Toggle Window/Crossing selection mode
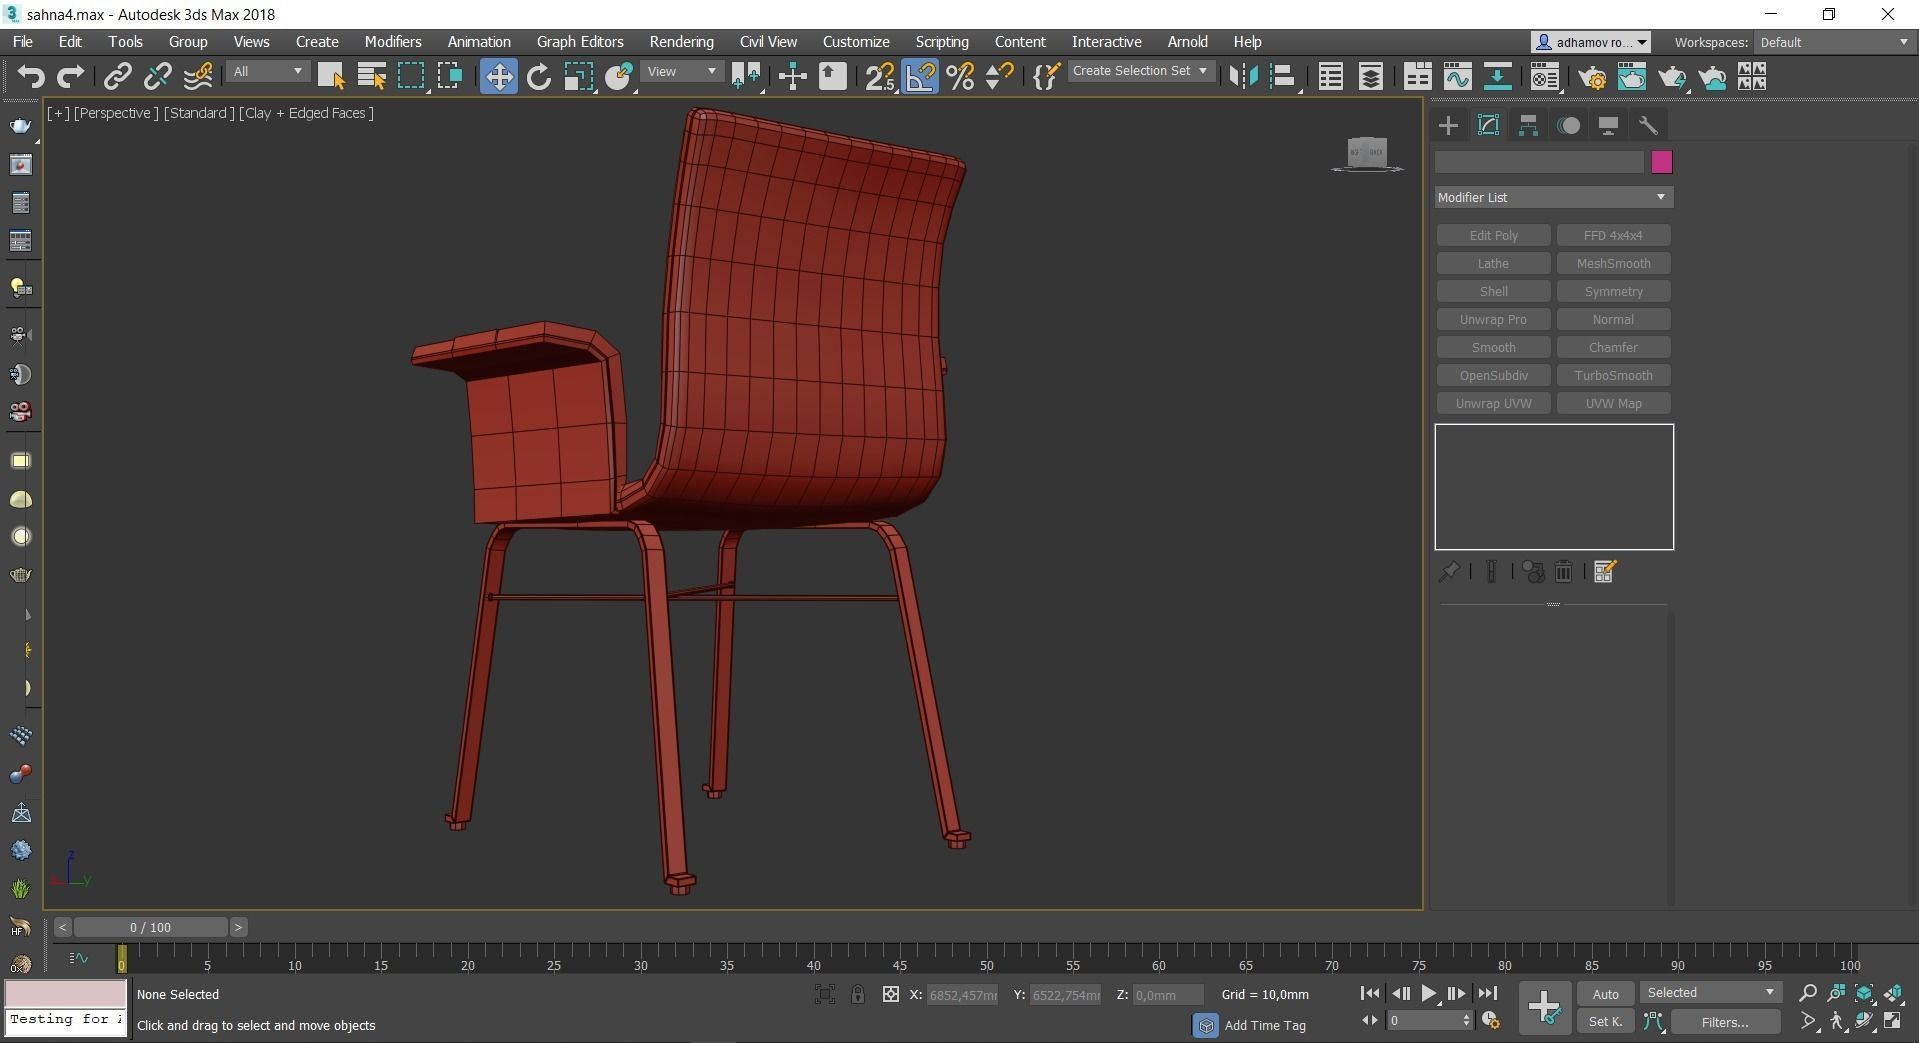 click(450, 77)
